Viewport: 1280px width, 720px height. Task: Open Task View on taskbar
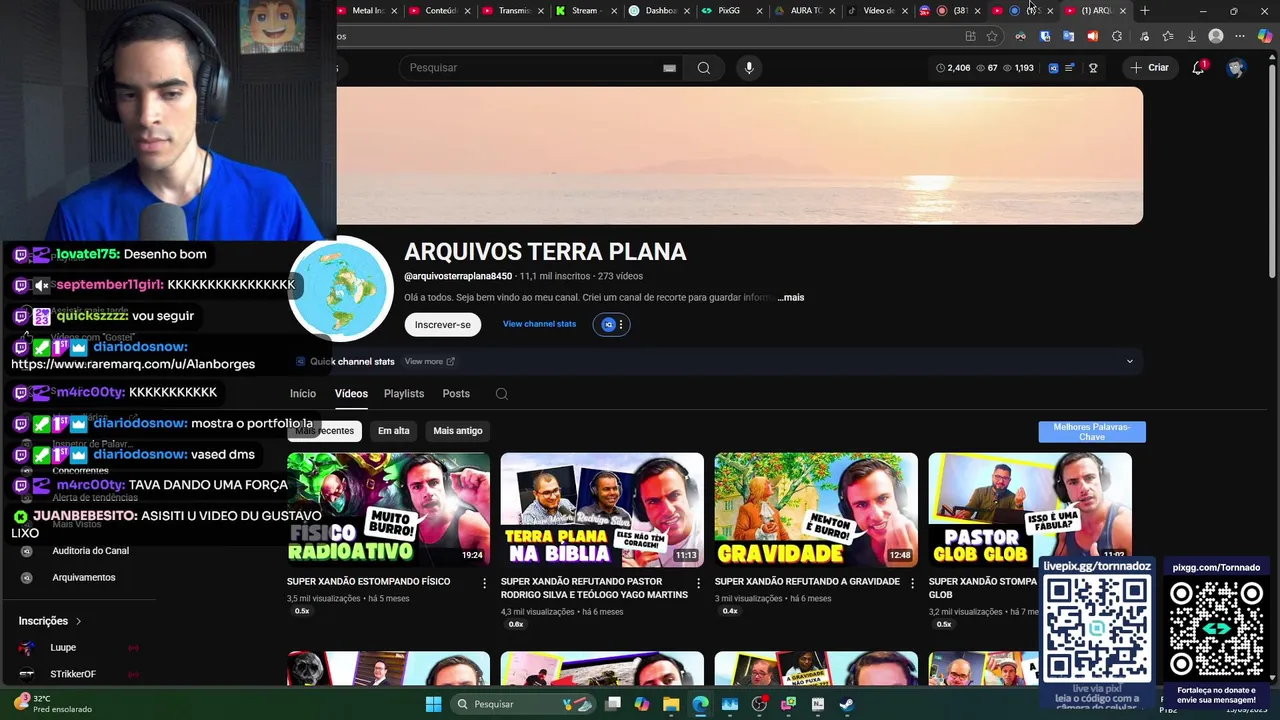(613, 704)
